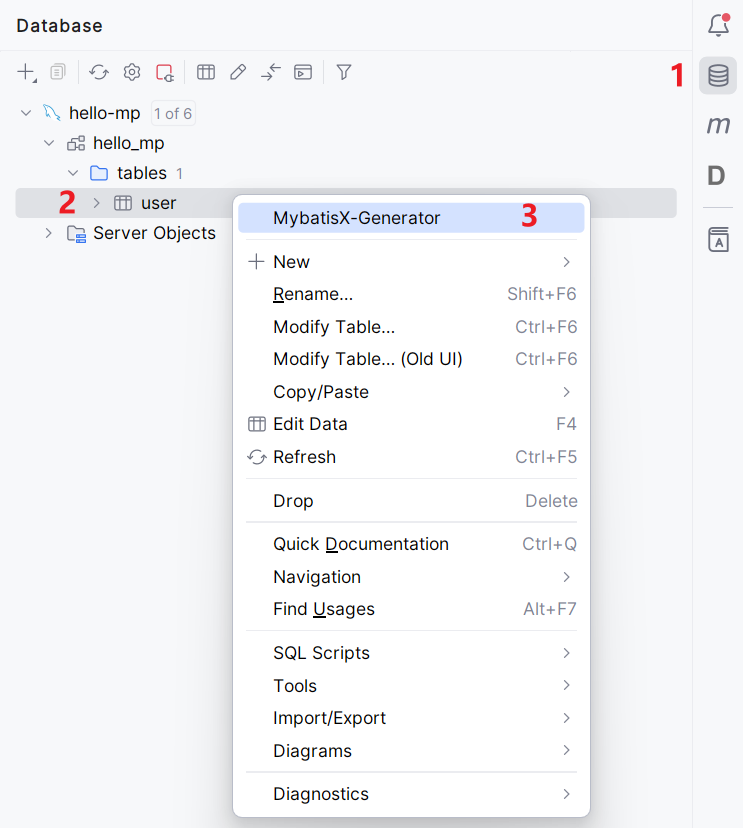This screenshot has width=743, height=828.
Task: Click the Jump to Query Console icon
Action: click(x=303, y=72)
